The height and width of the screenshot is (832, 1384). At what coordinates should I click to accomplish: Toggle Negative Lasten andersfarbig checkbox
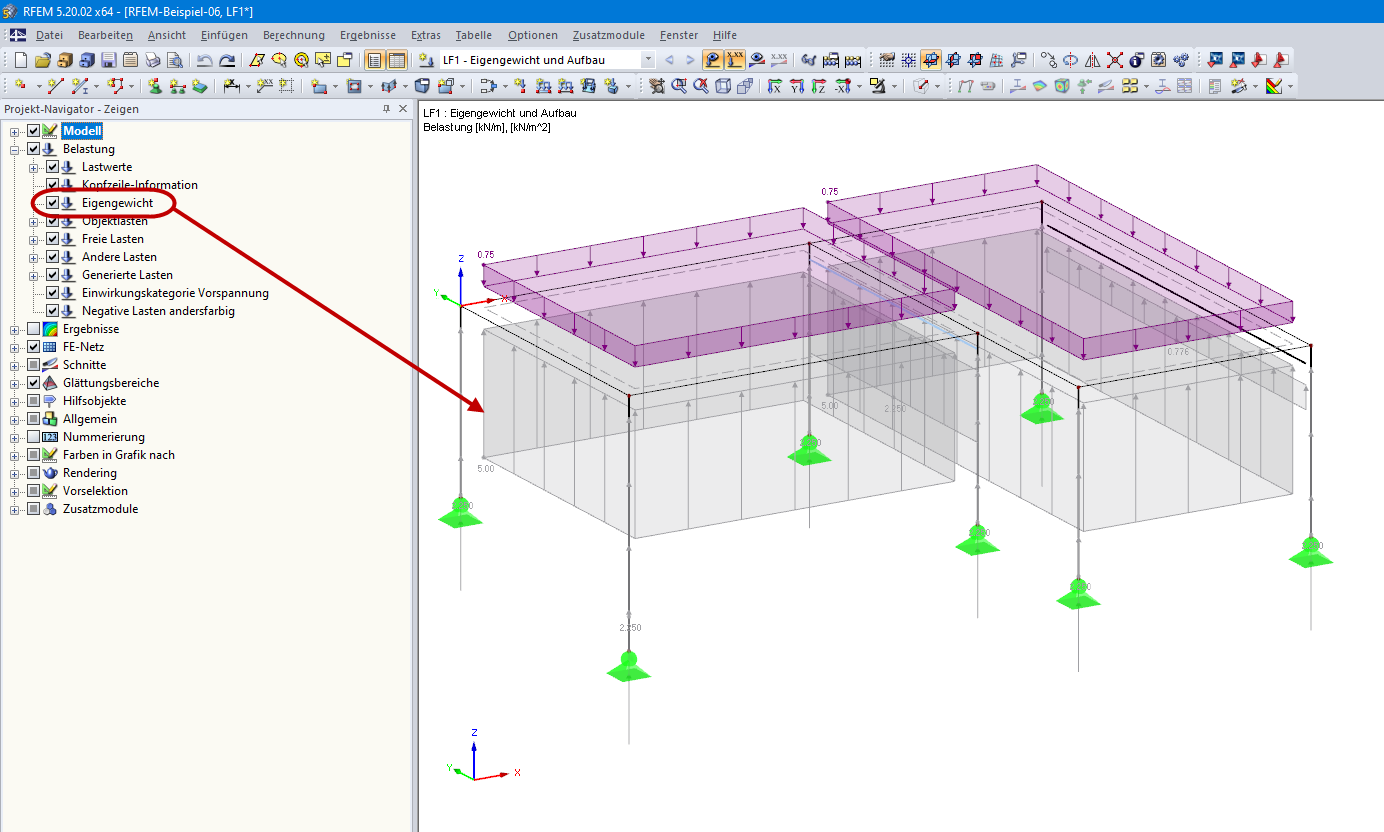tap(53, 311)
